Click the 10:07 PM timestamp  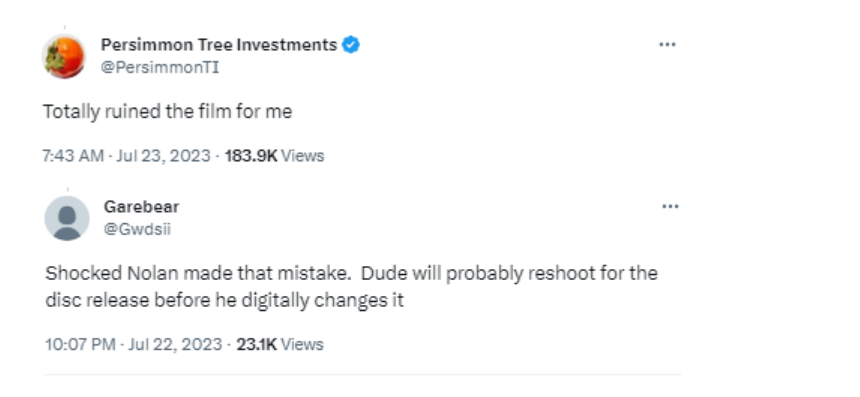tap(80, 345)
